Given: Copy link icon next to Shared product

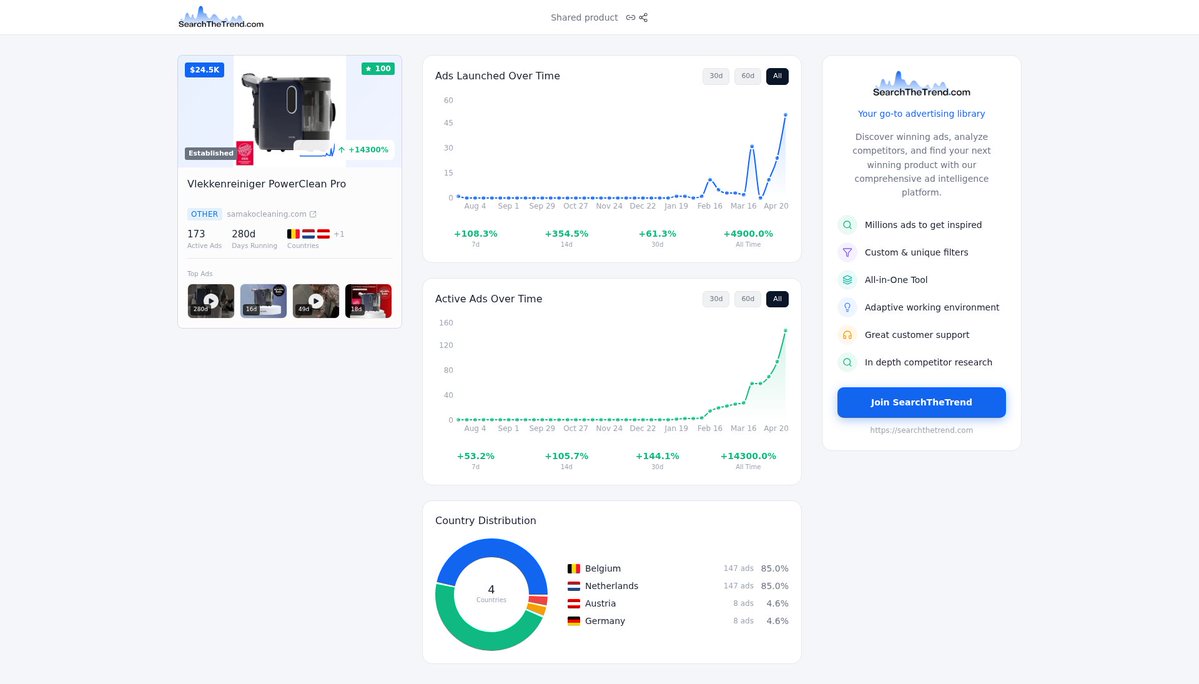Looking at the screenshot, I should [x=630, y=18].
